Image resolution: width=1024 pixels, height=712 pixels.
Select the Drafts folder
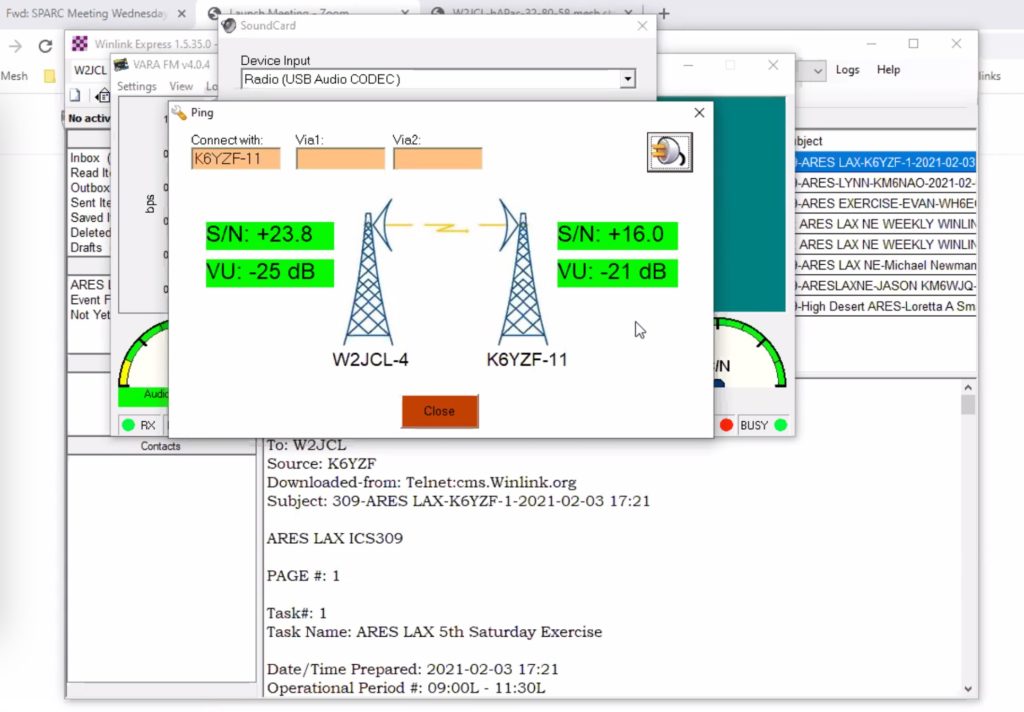tap(86, 248)
